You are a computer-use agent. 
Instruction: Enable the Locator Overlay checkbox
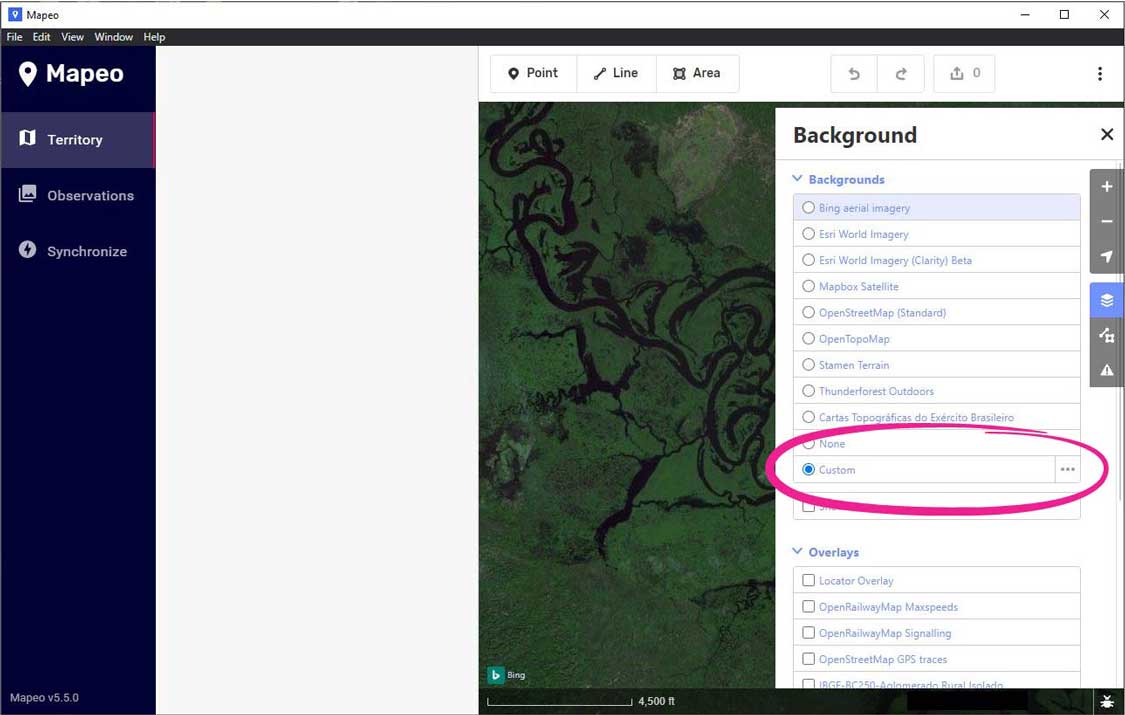pos(809,580)
